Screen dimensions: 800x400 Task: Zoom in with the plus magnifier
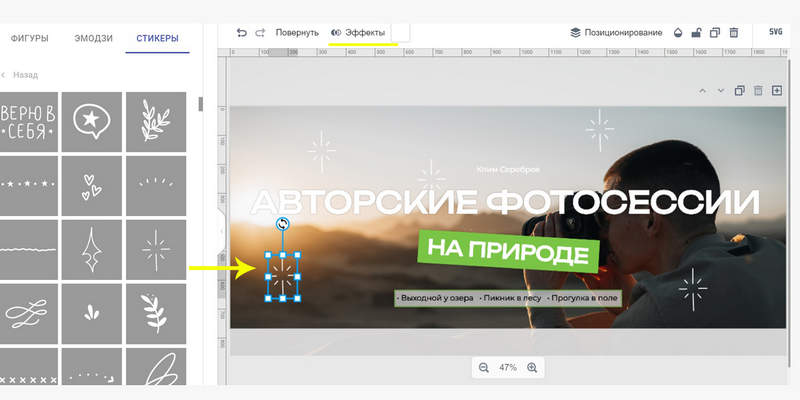click(x=532, y=367)
